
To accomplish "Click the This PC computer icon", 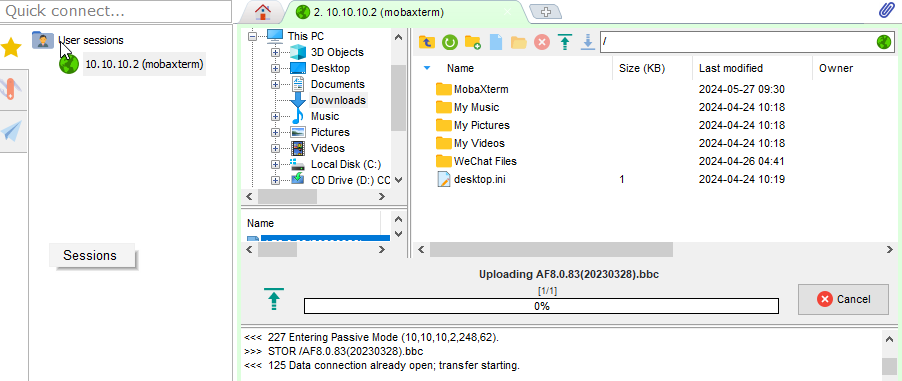I will pyautogui.click(x=276, y=36).
